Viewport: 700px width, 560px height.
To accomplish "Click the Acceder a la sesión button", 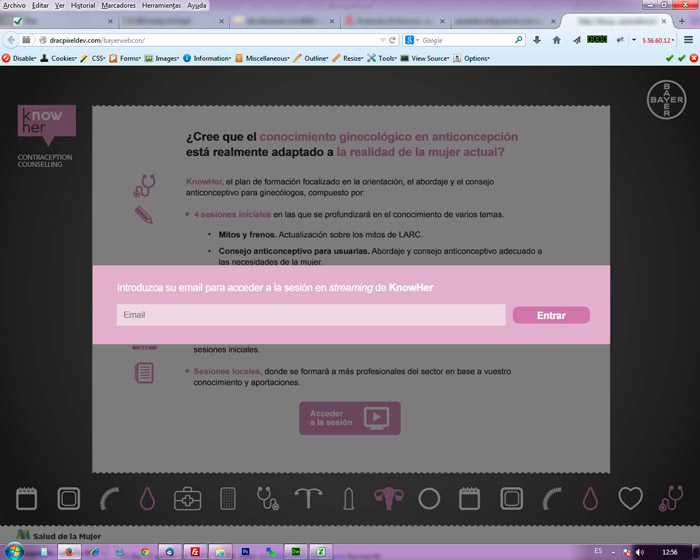I will [x=350, y=418].
